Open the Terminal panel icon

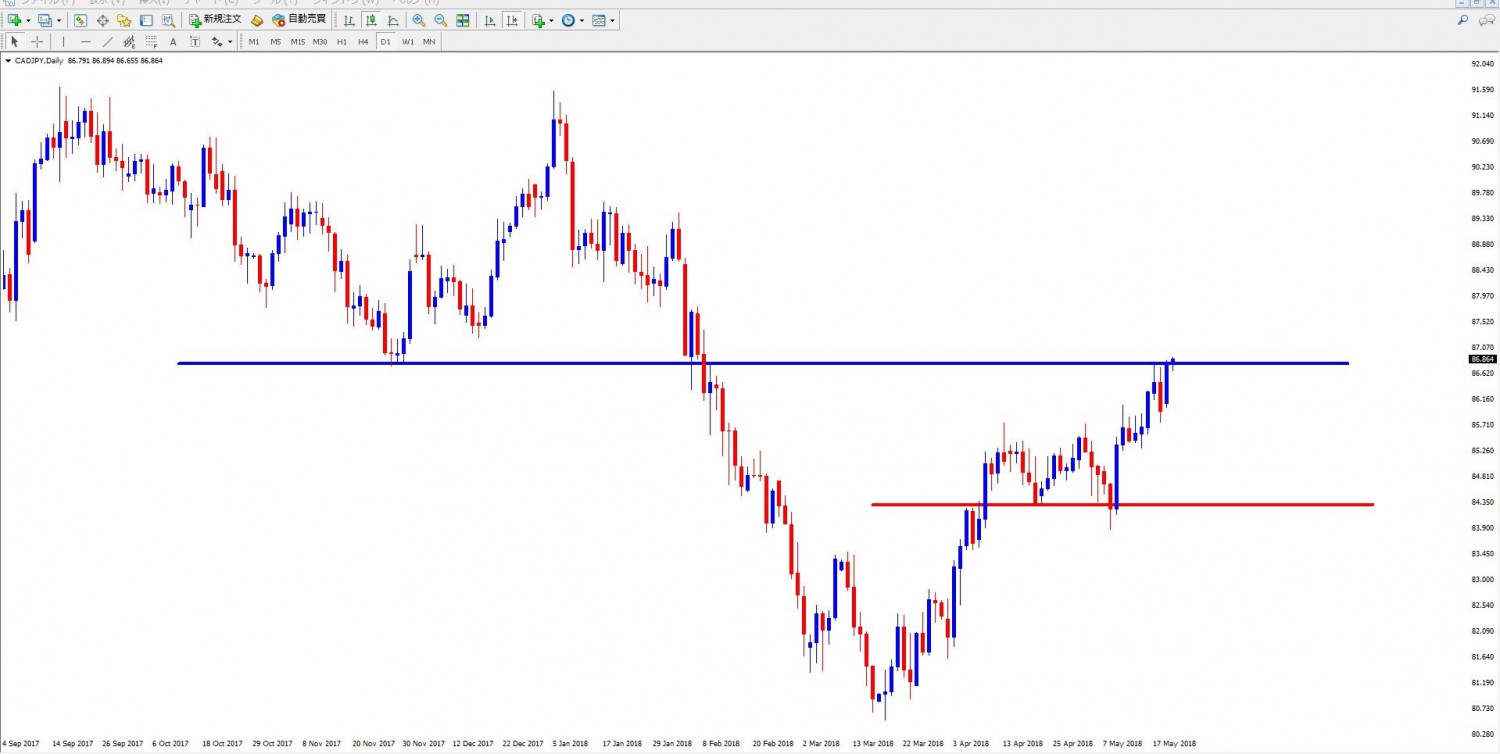pos(146,20)
